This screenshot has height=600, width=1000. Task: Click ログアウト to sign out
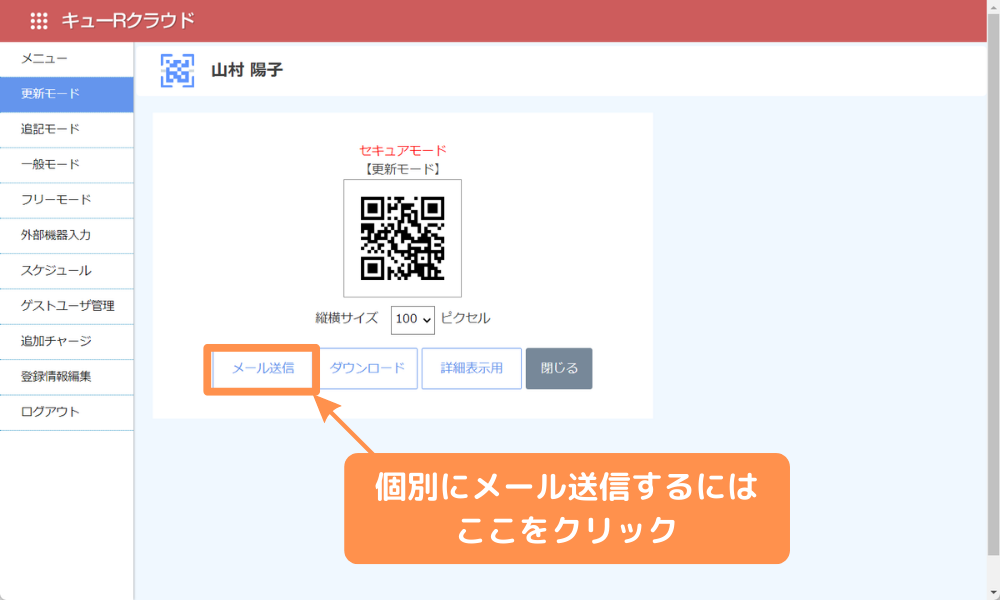66,412
